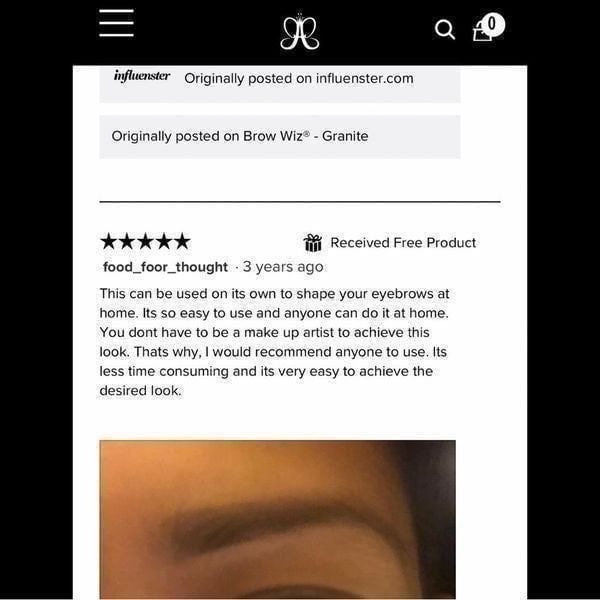Click the Anastasia butterfly logo
600x600 pixels.
point(300,32)
